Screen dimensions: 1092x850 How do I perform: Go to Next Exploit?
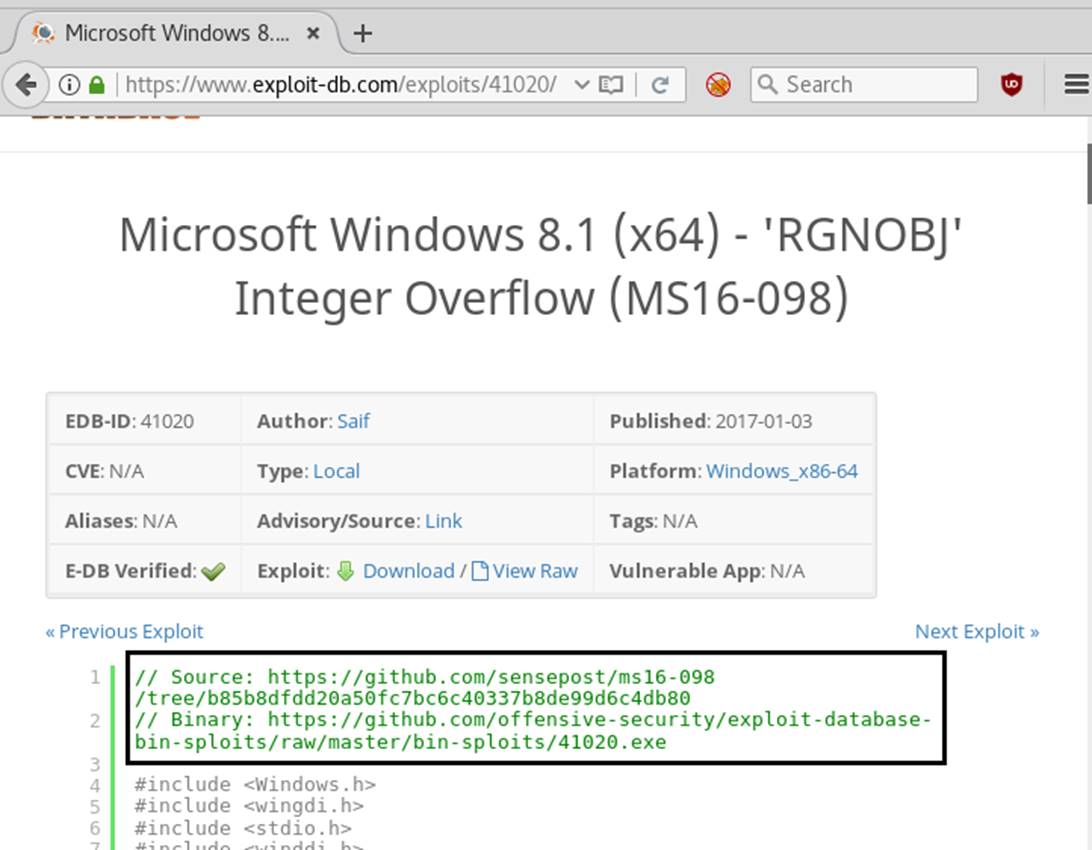point(976,631)
